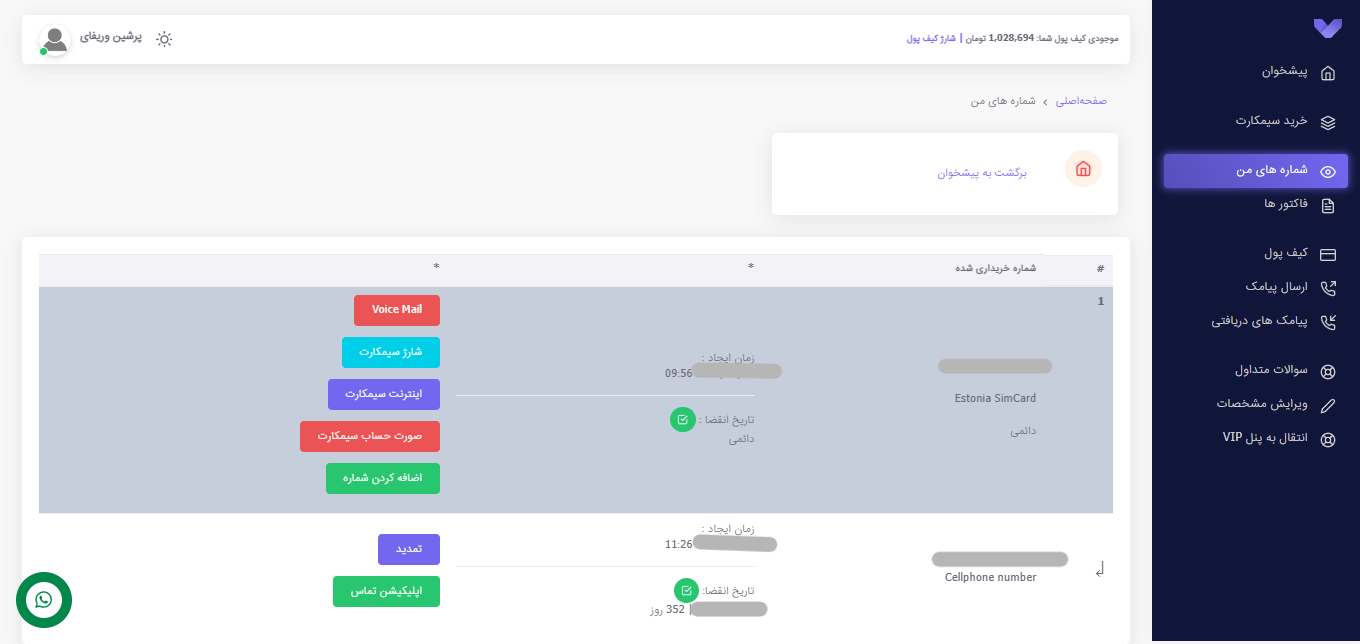Click the فاکتور ها document icon
Image resolution: width=1360 pixels, height=644 pixels.
1328,206
